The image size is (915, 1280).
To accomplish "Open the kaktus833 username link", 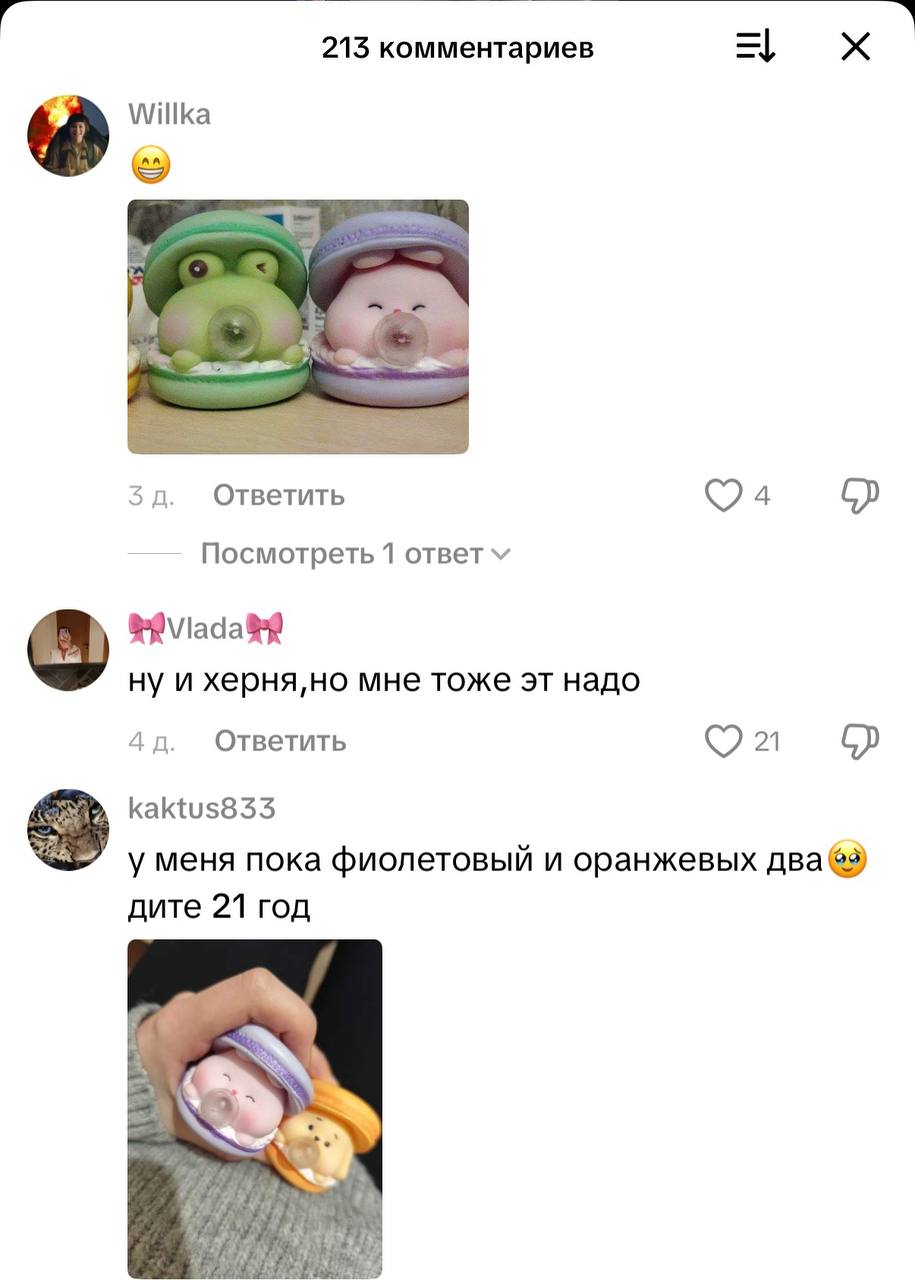I will tap(202, 808).
